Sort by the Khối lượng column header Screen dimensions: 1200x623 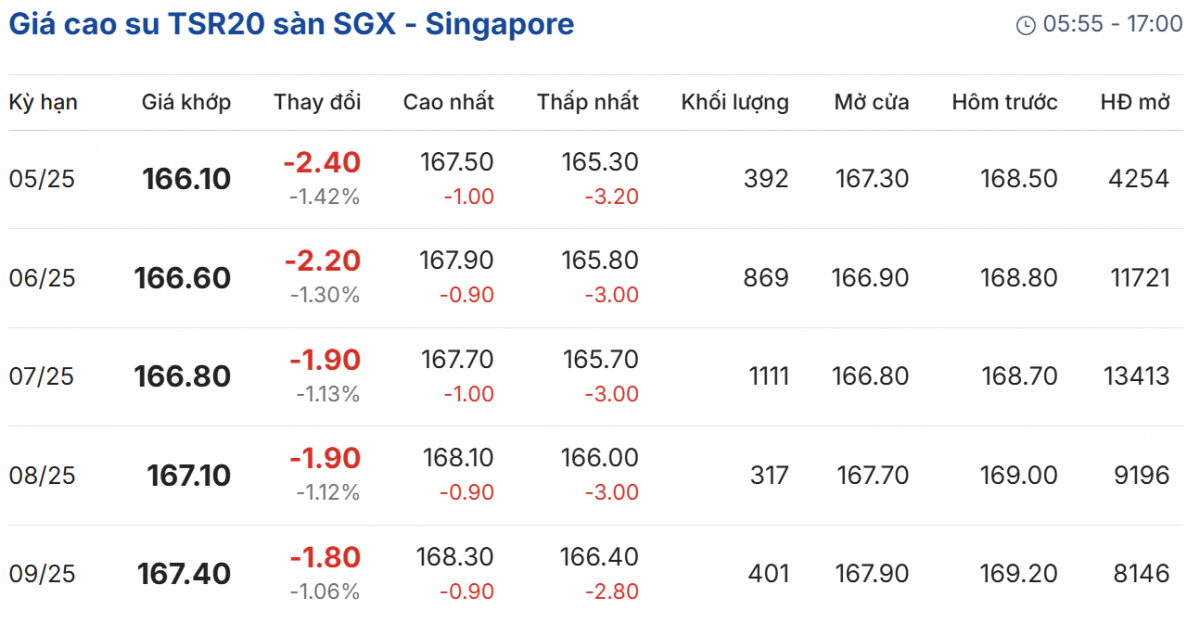click(734, 102)
